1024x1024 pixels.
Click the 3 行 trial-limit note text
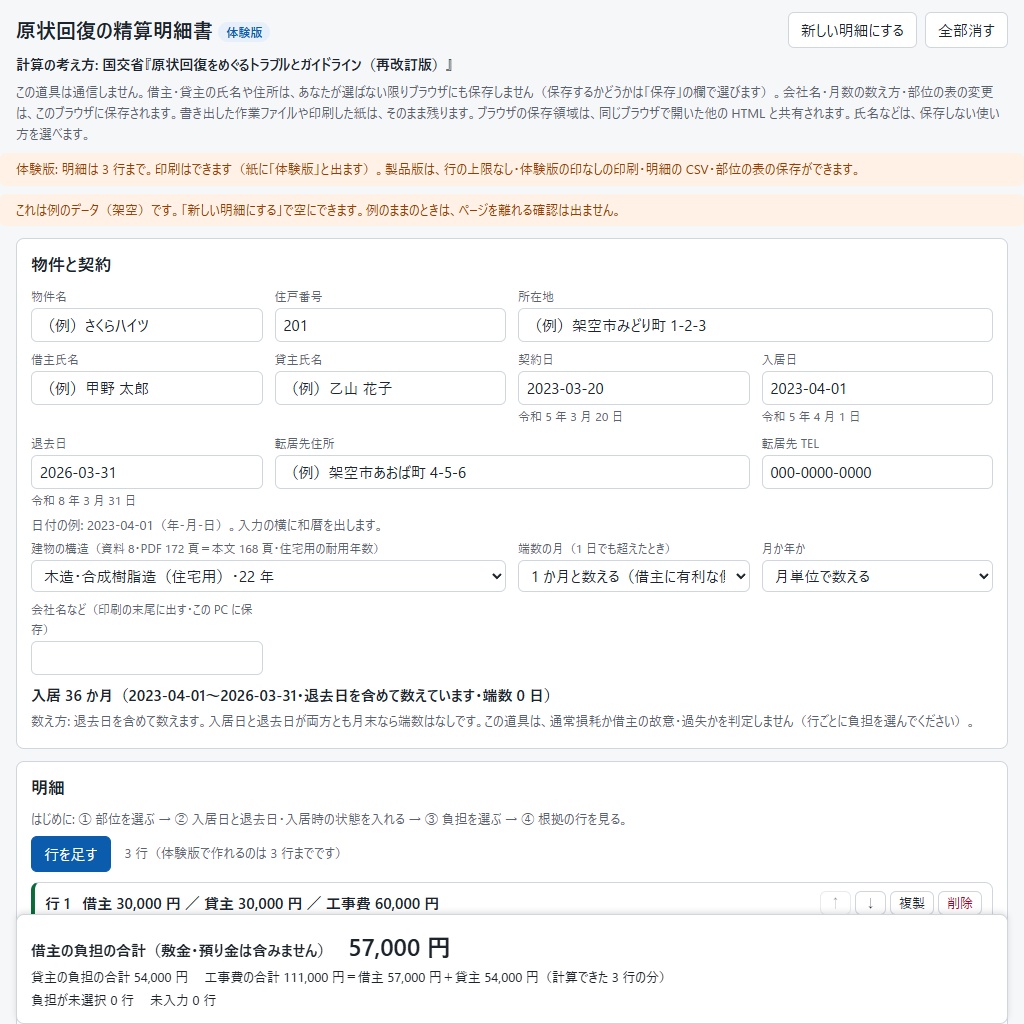(x=232, y=853)
